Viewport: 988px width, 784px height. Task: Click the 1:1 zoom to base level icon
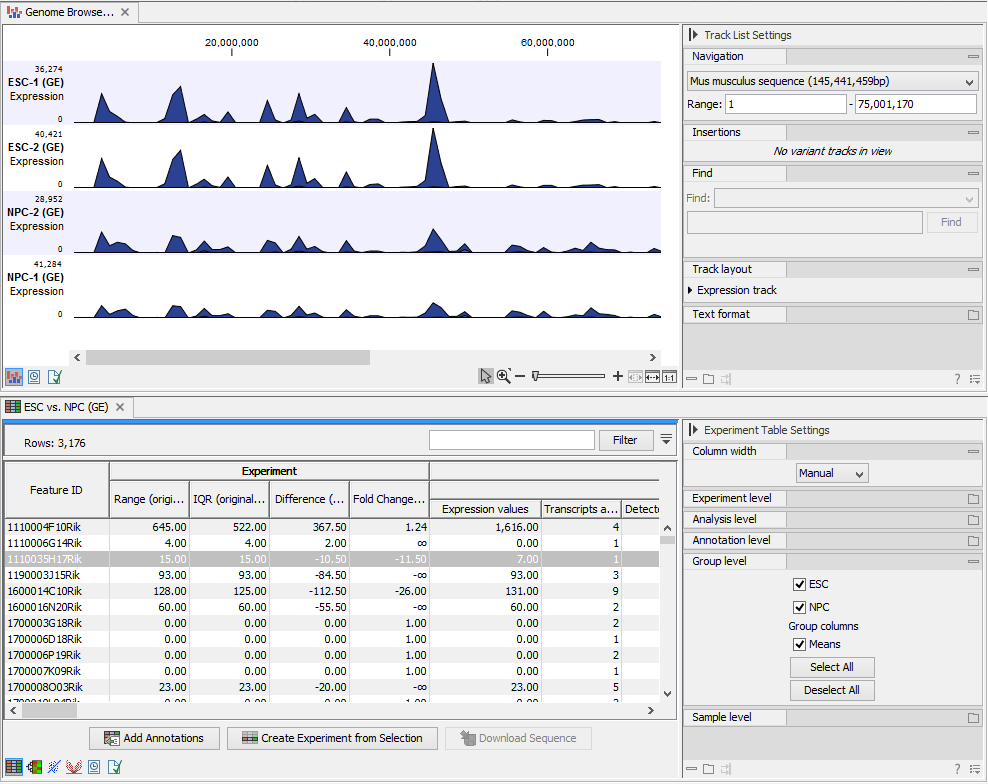tap(669, 377)
